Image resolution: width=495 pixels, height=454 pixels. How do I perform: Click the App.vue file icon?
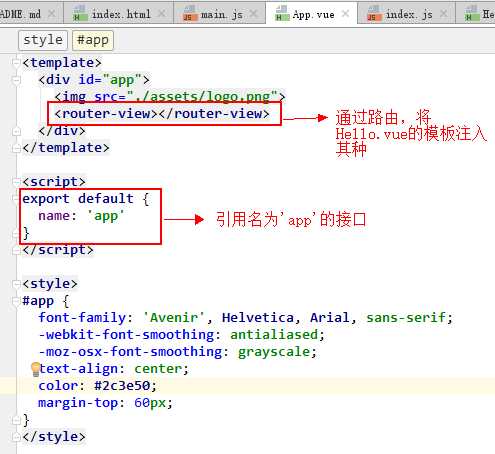(282, 14)
